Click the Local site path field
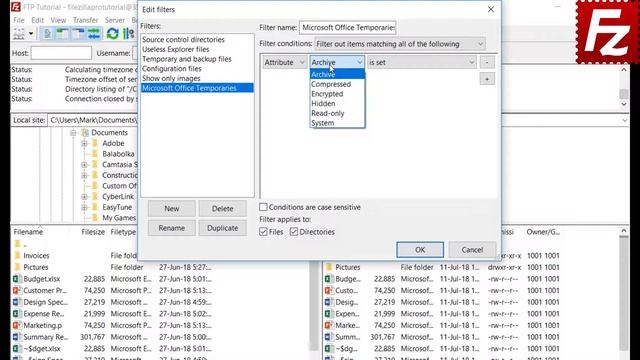 [93, 120]
